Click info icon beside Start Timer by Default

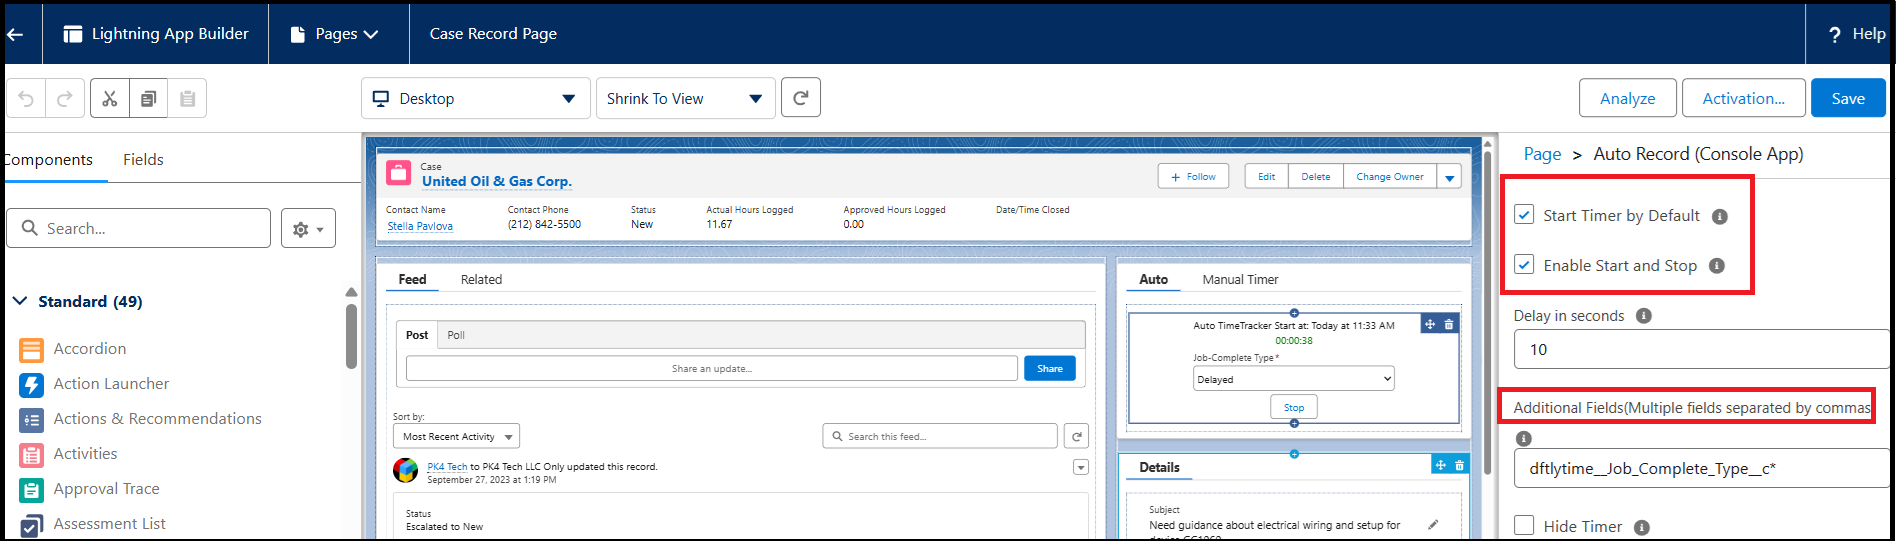coord(1720,216)
